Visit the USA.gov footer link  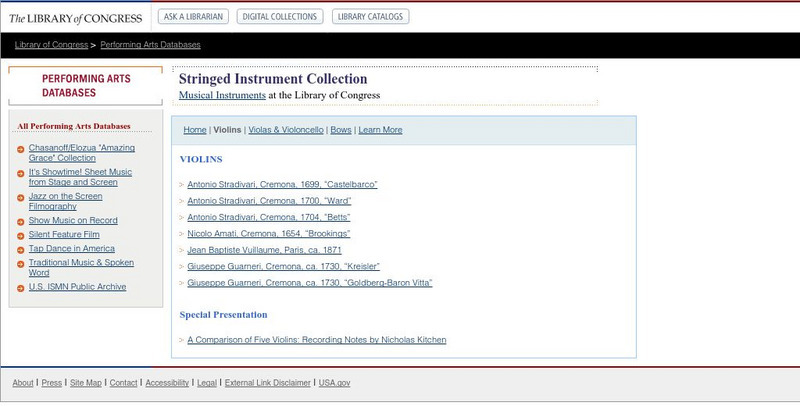[334, 383]
